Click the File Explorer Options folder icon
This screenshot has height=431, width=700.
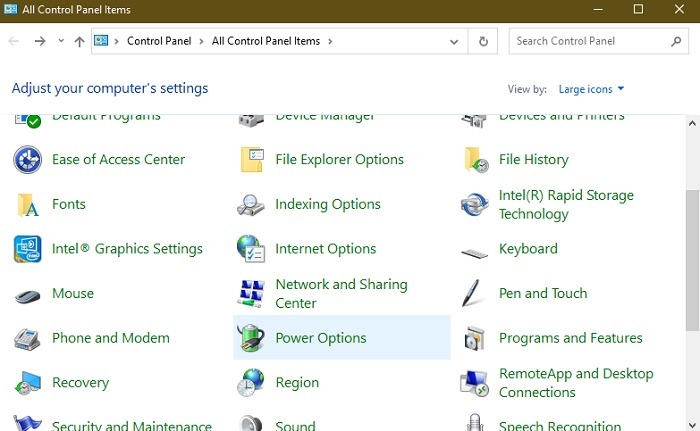point(252,159)
